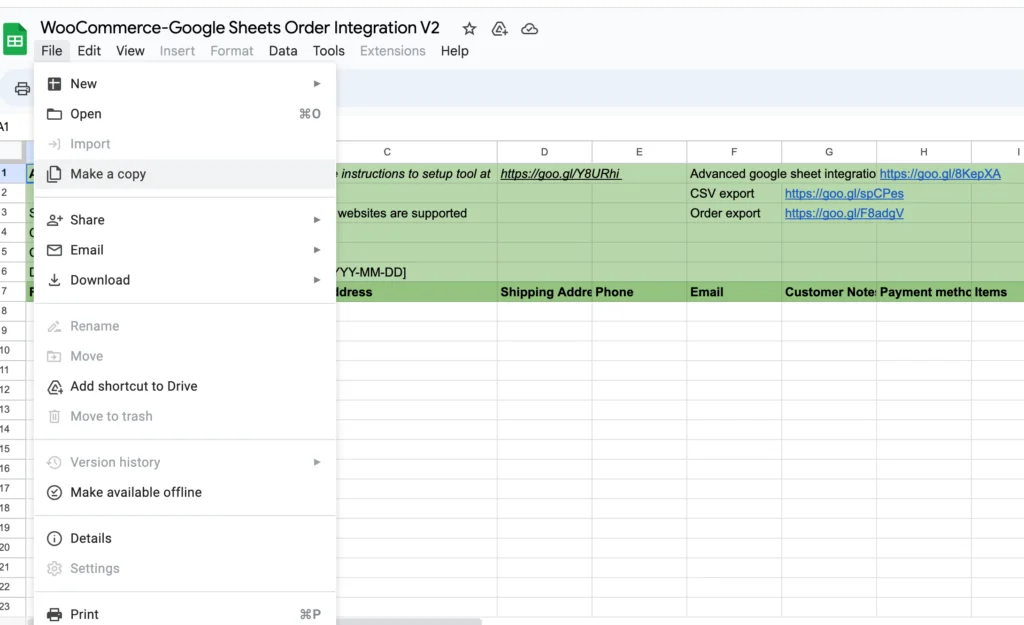Screen dimensions: 1024x625
Task: Open Details from the File menu
Action: pos(185,538)
